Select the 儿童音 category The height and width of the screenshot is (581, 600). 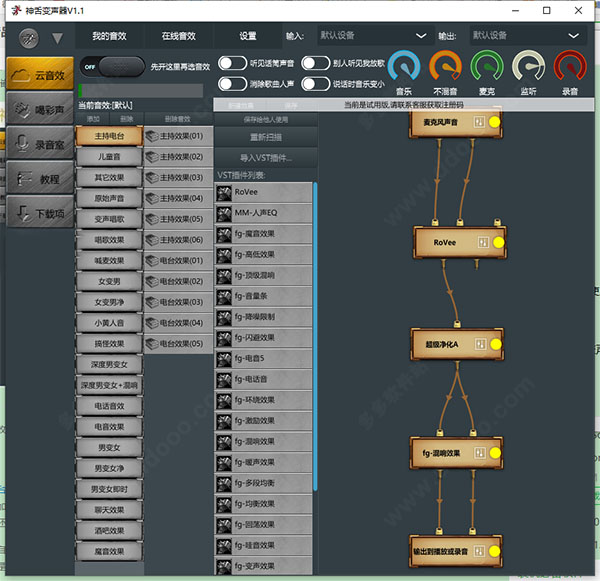(109, 157)
